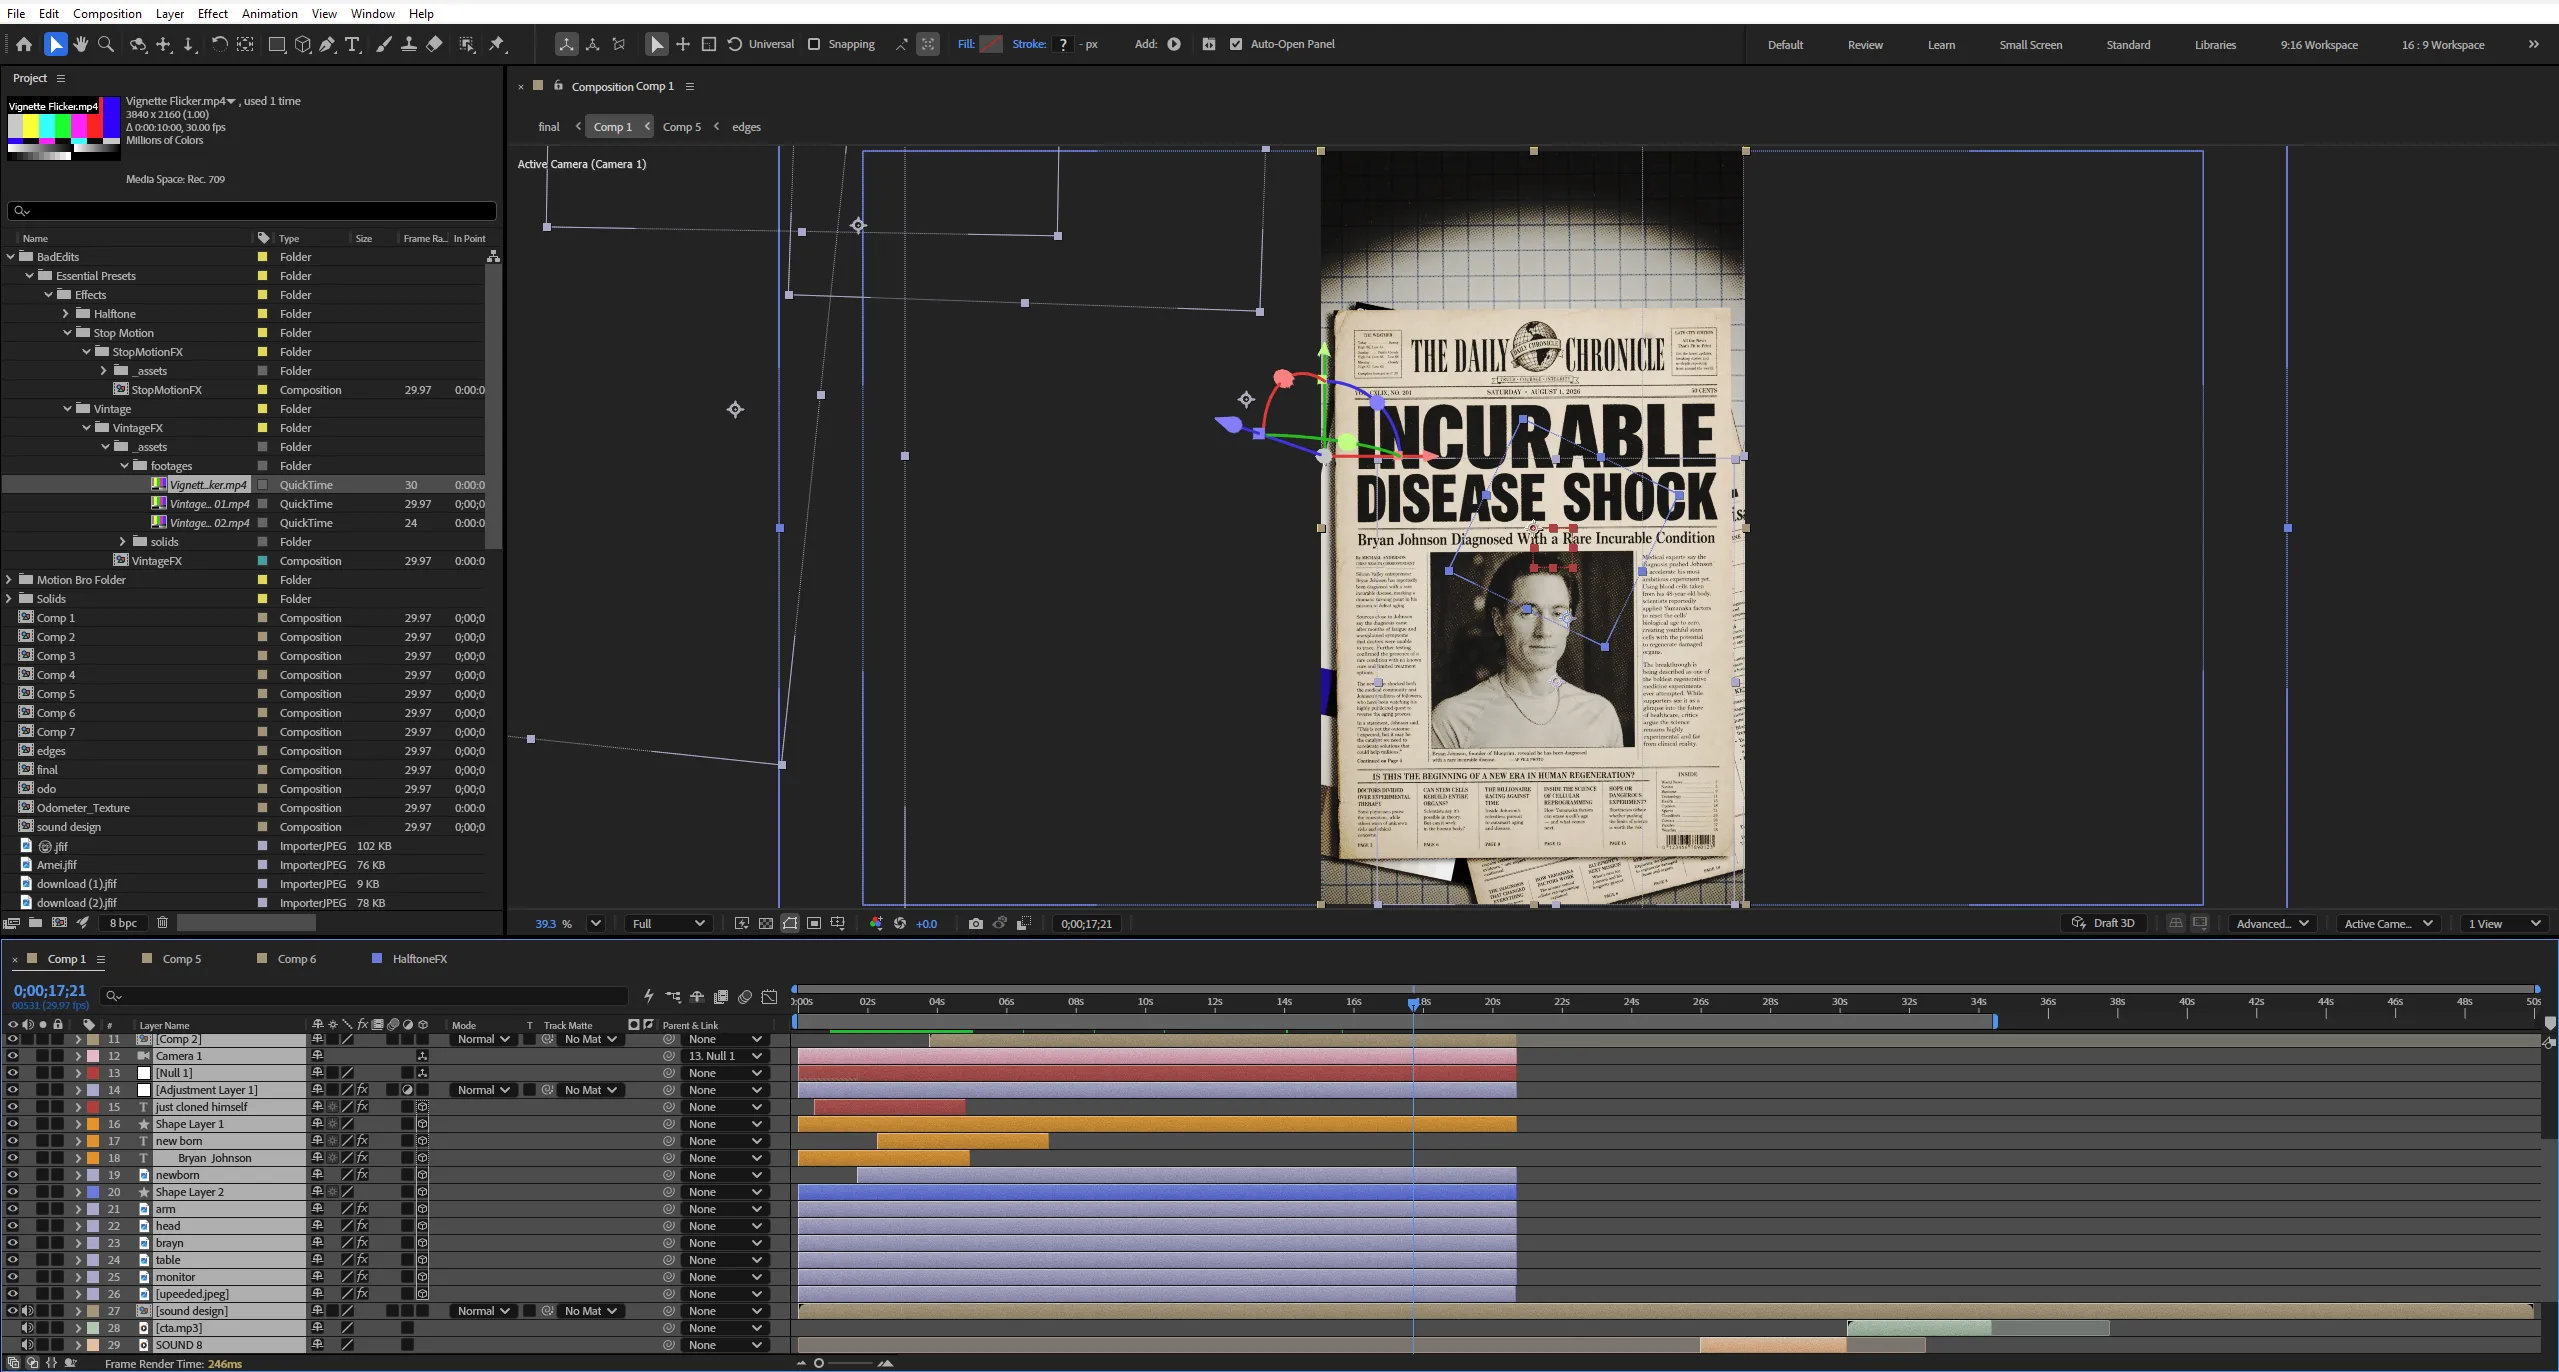Navigate to the final comp breadcrumb
The image size is (2559, 1372).
pyautogui.click(x=549, y=127)
